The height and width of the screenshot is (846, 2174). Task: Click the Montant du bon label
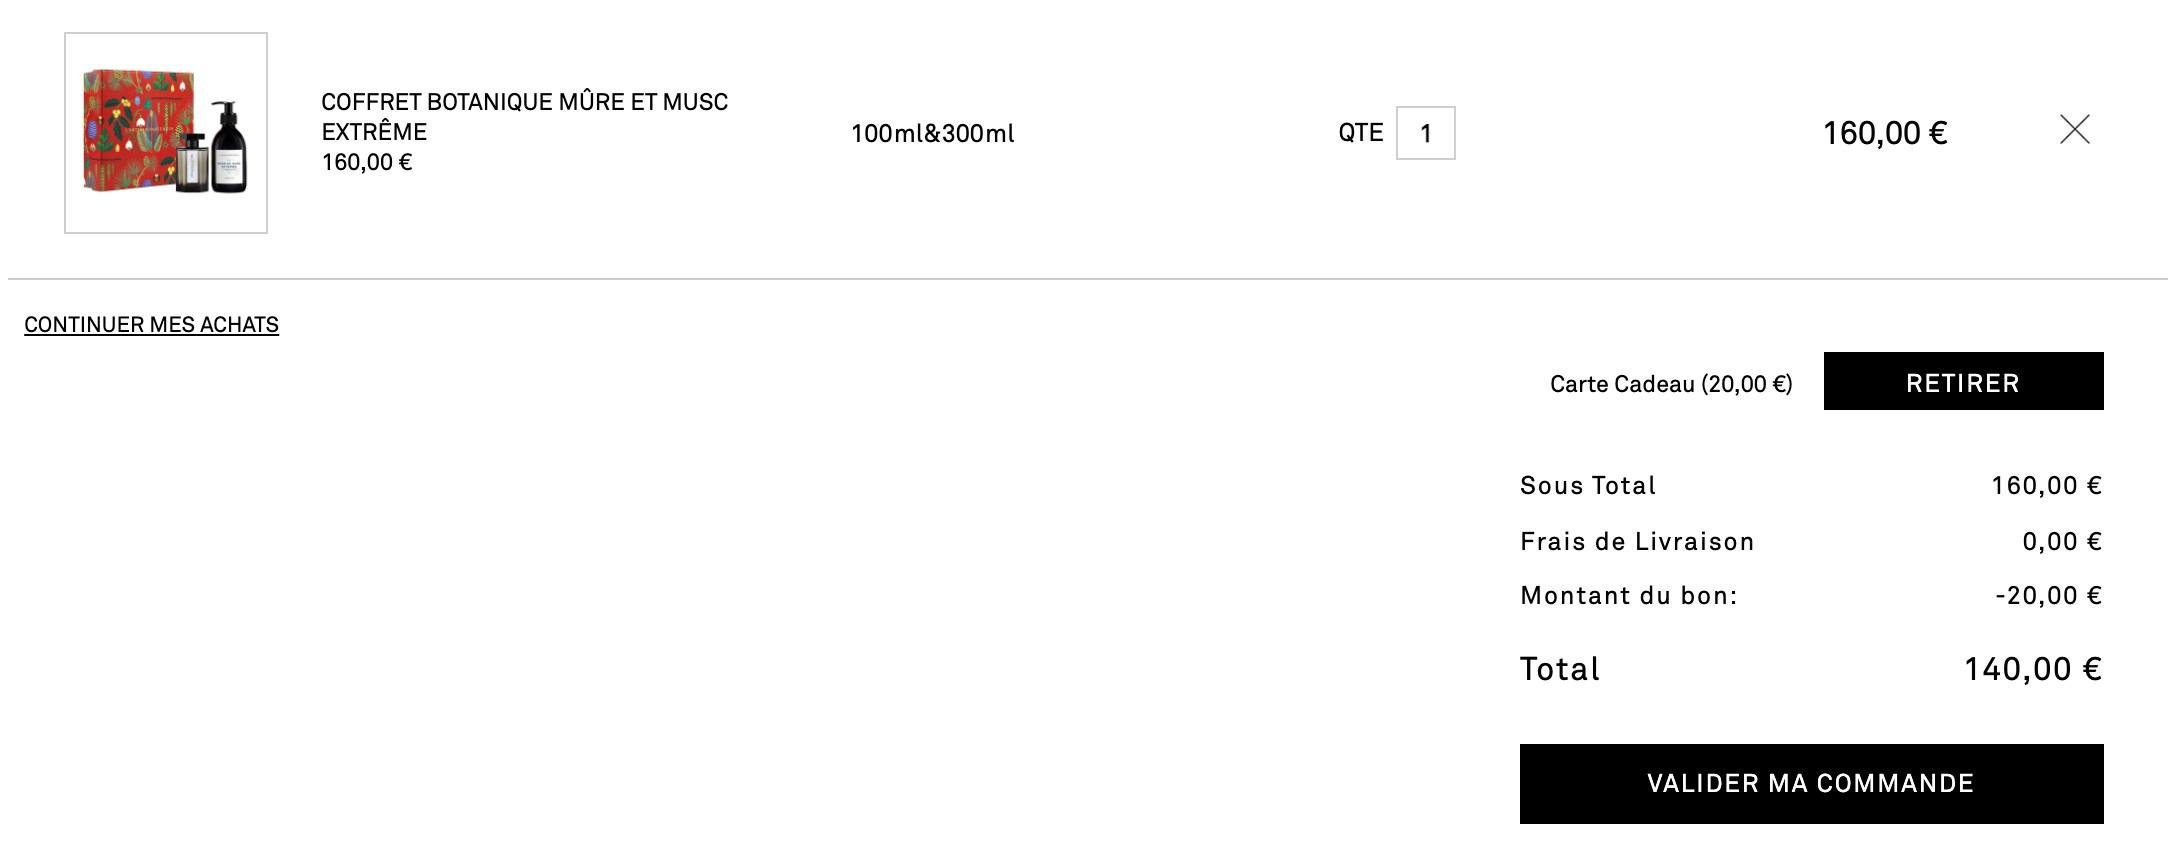(x=1628, y=596)
